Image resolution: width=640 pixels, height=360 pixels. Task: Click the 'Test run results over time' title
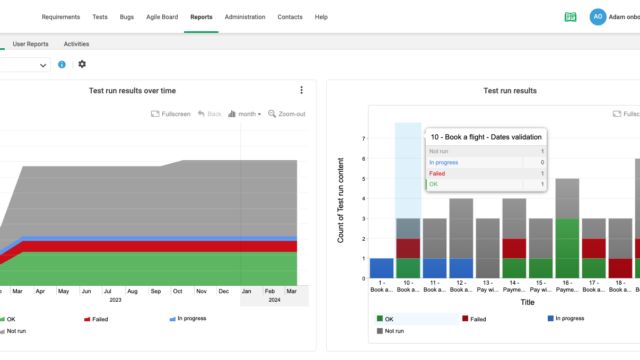click(x=132, y=91)
